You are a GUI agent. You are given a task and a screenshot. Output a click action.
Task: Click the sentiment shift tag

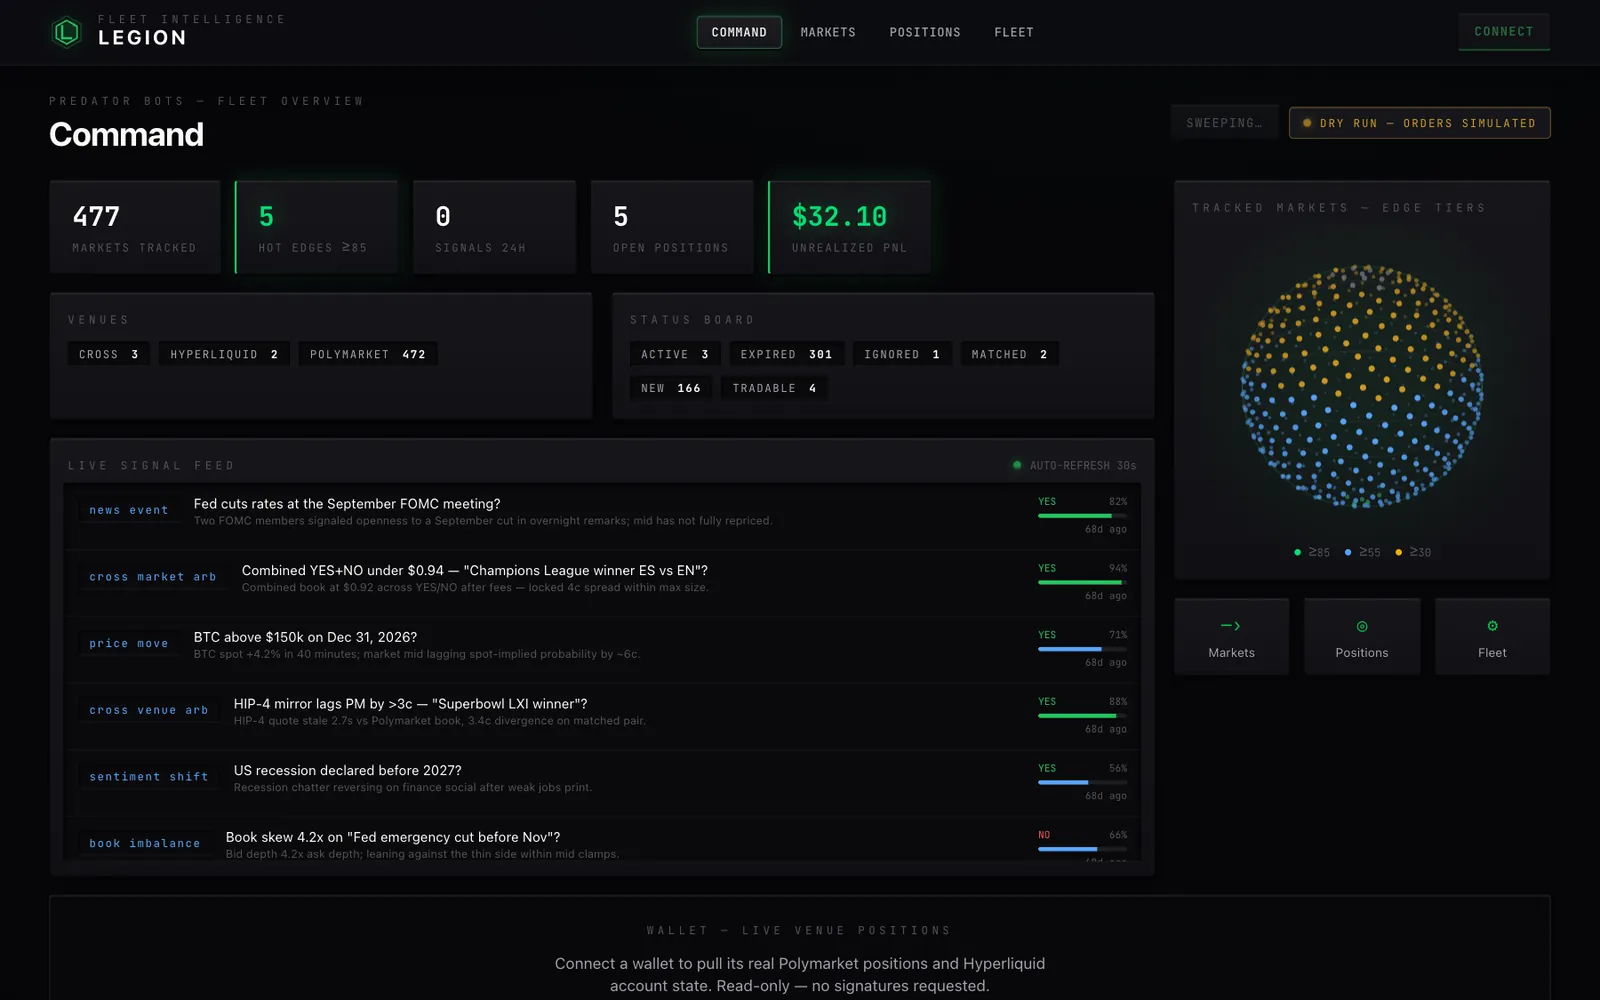click(149, 777)
